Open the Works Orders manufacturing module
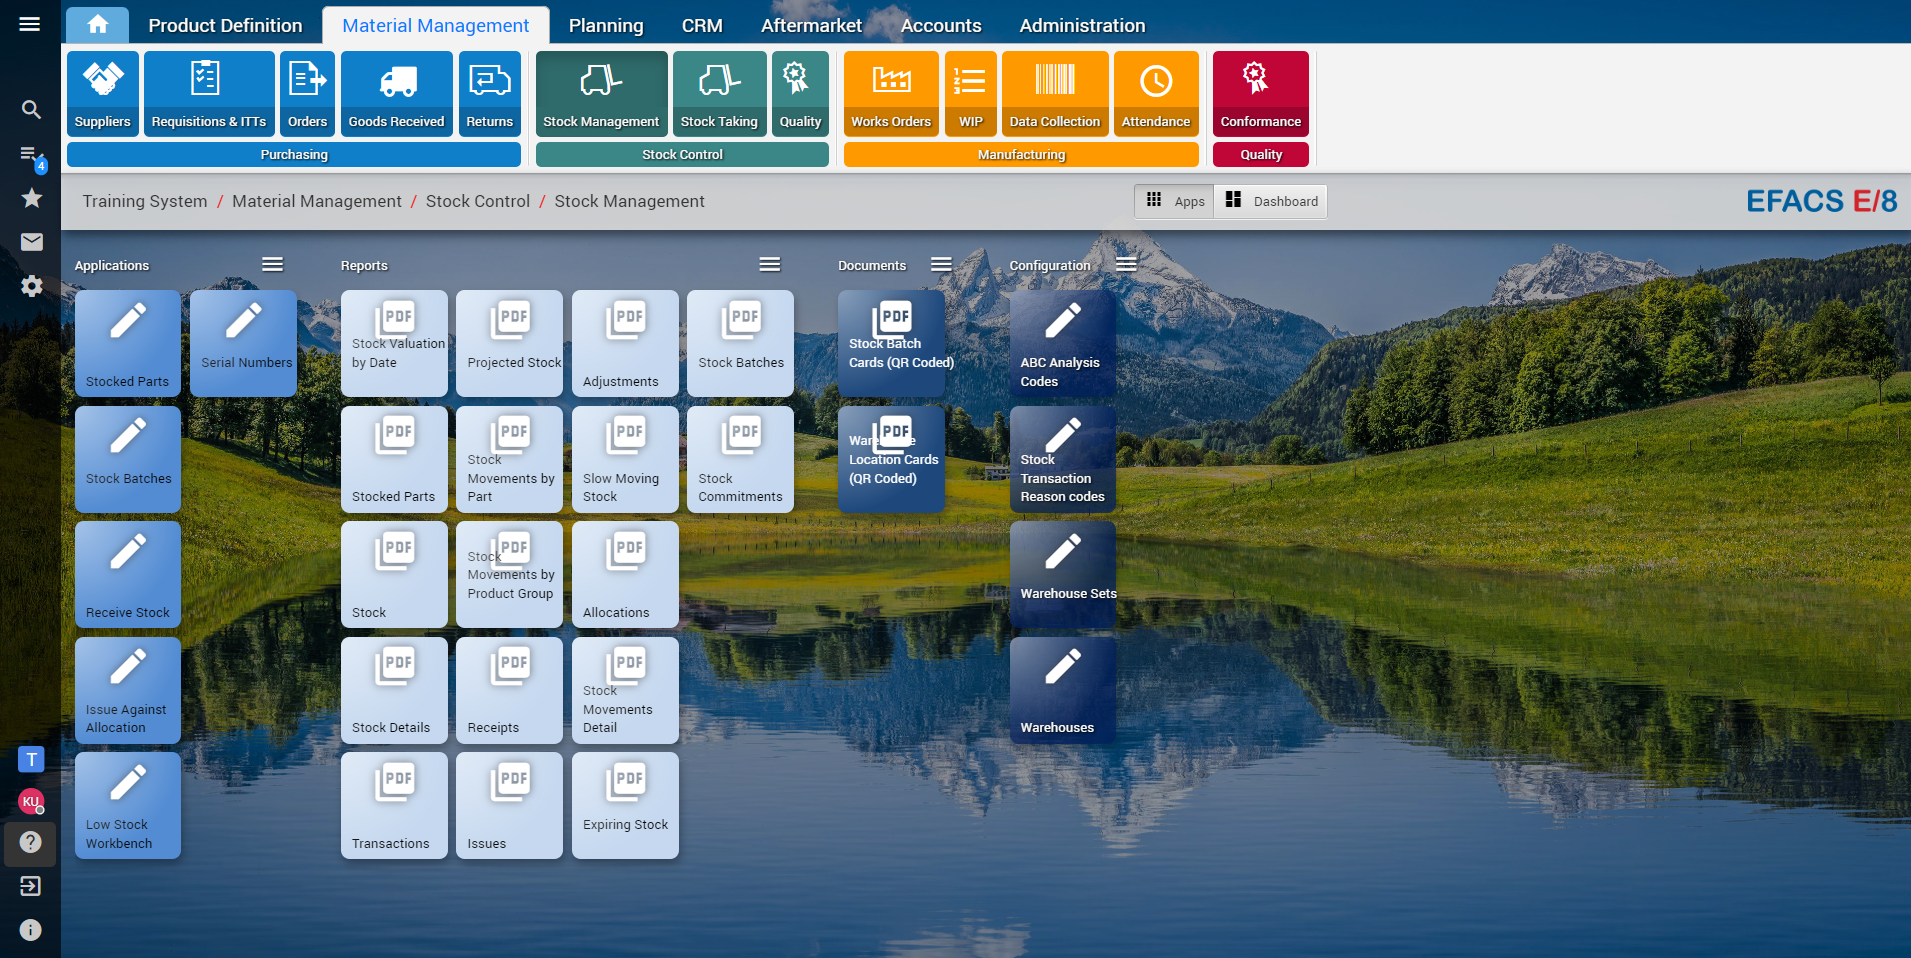 [890, 93]
